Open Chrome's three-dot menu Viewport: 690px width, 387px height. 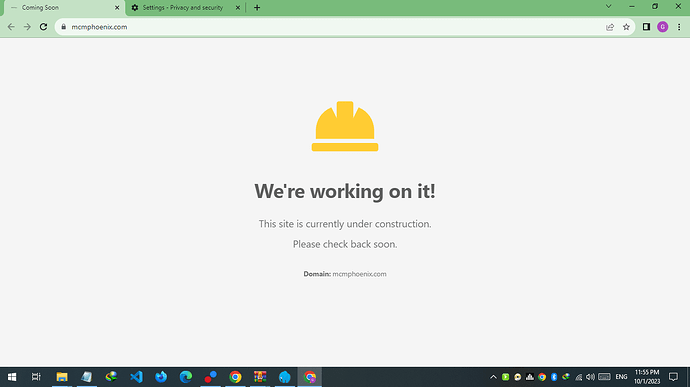679,27
